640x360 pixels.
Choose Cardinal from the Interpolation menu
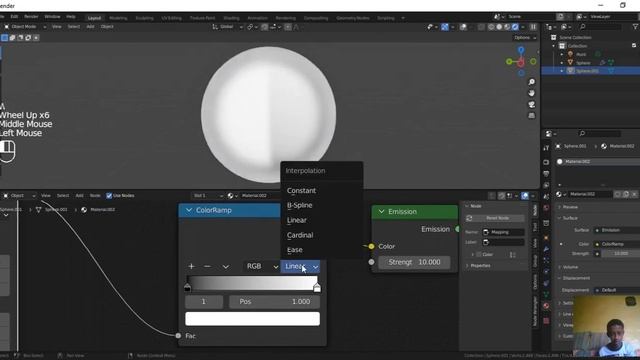[x=322, y=235]
